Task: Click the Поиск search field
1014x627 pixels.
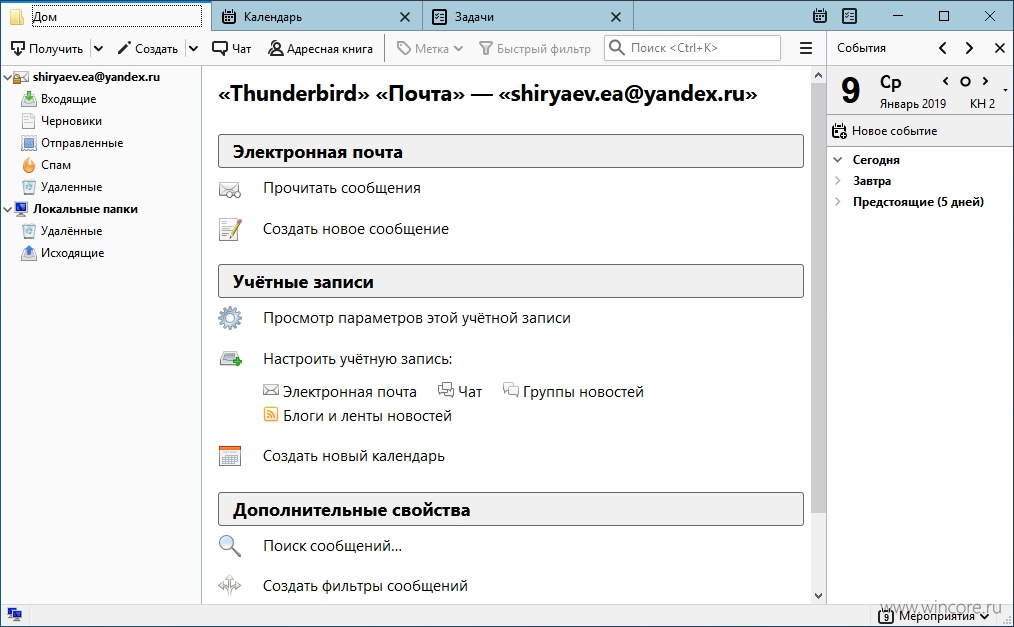Action: [x=692, y=48]
